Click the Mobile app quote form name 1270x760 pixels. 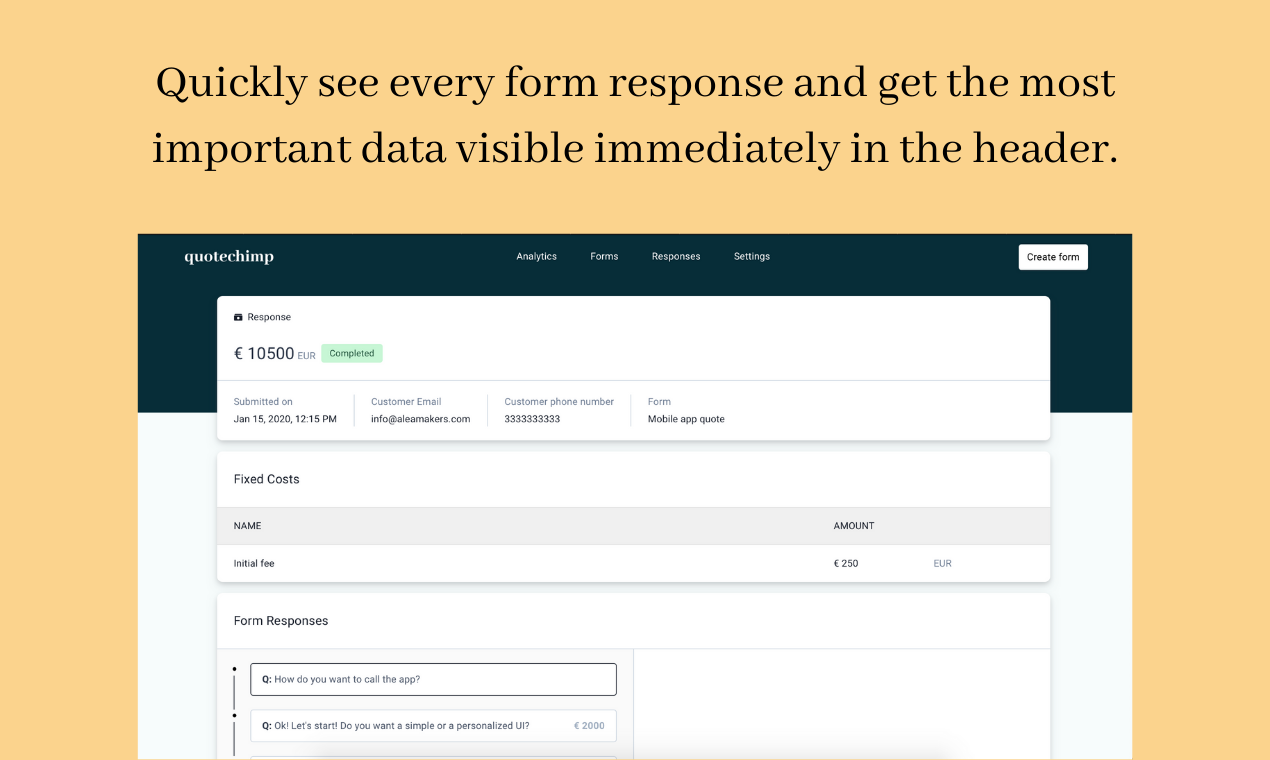(x=686, y=419)
